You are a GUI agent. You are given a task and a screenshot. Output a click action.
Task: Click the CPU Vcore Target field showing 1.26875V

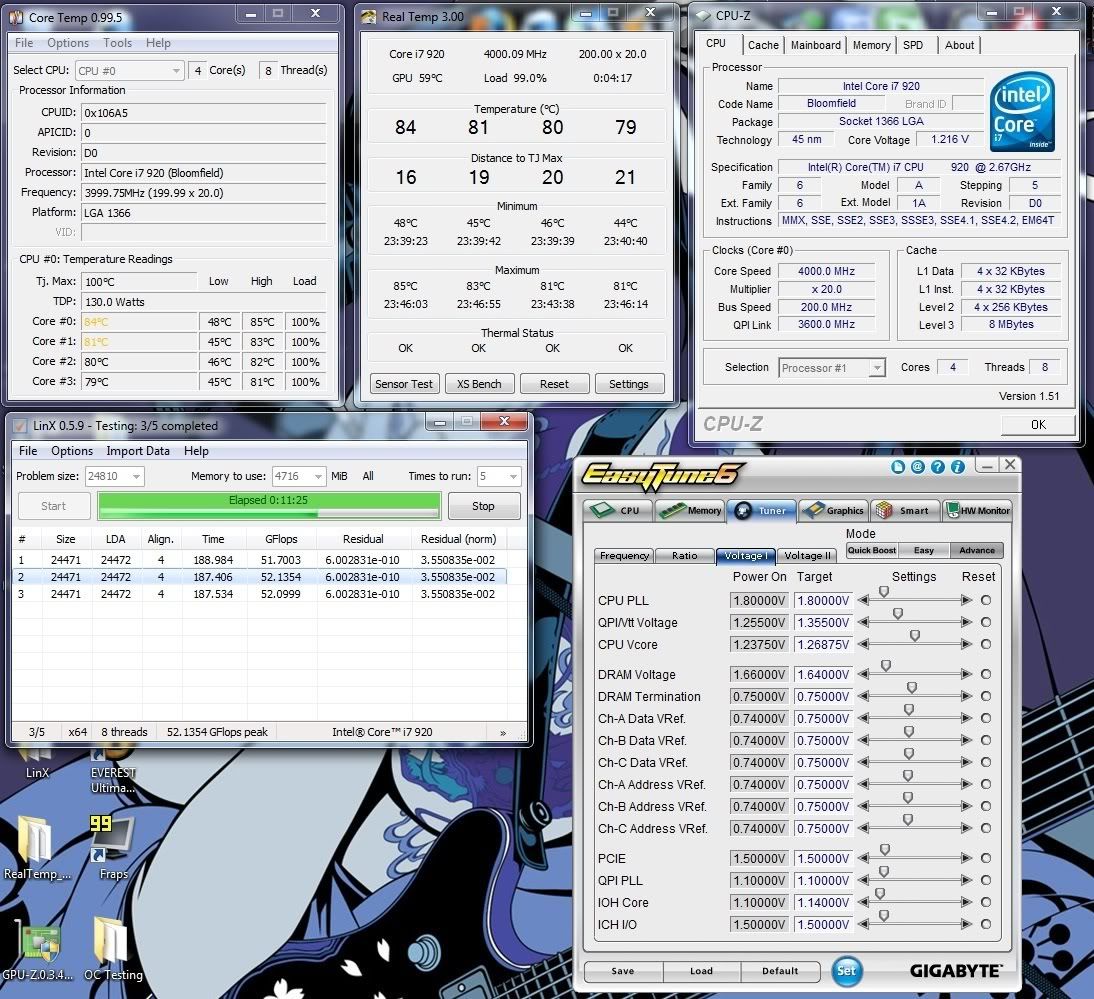pyautogui.click(x=823, y=645)
